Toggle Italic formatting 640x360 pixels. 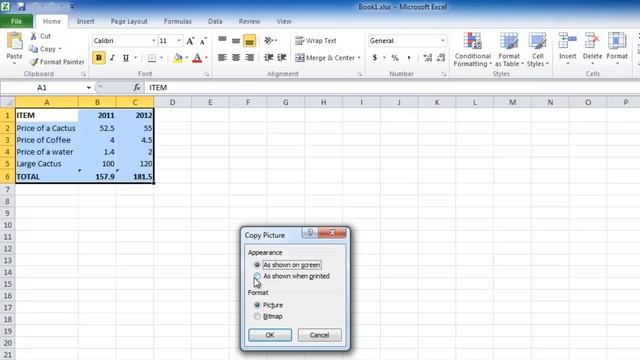coord(112,58)
